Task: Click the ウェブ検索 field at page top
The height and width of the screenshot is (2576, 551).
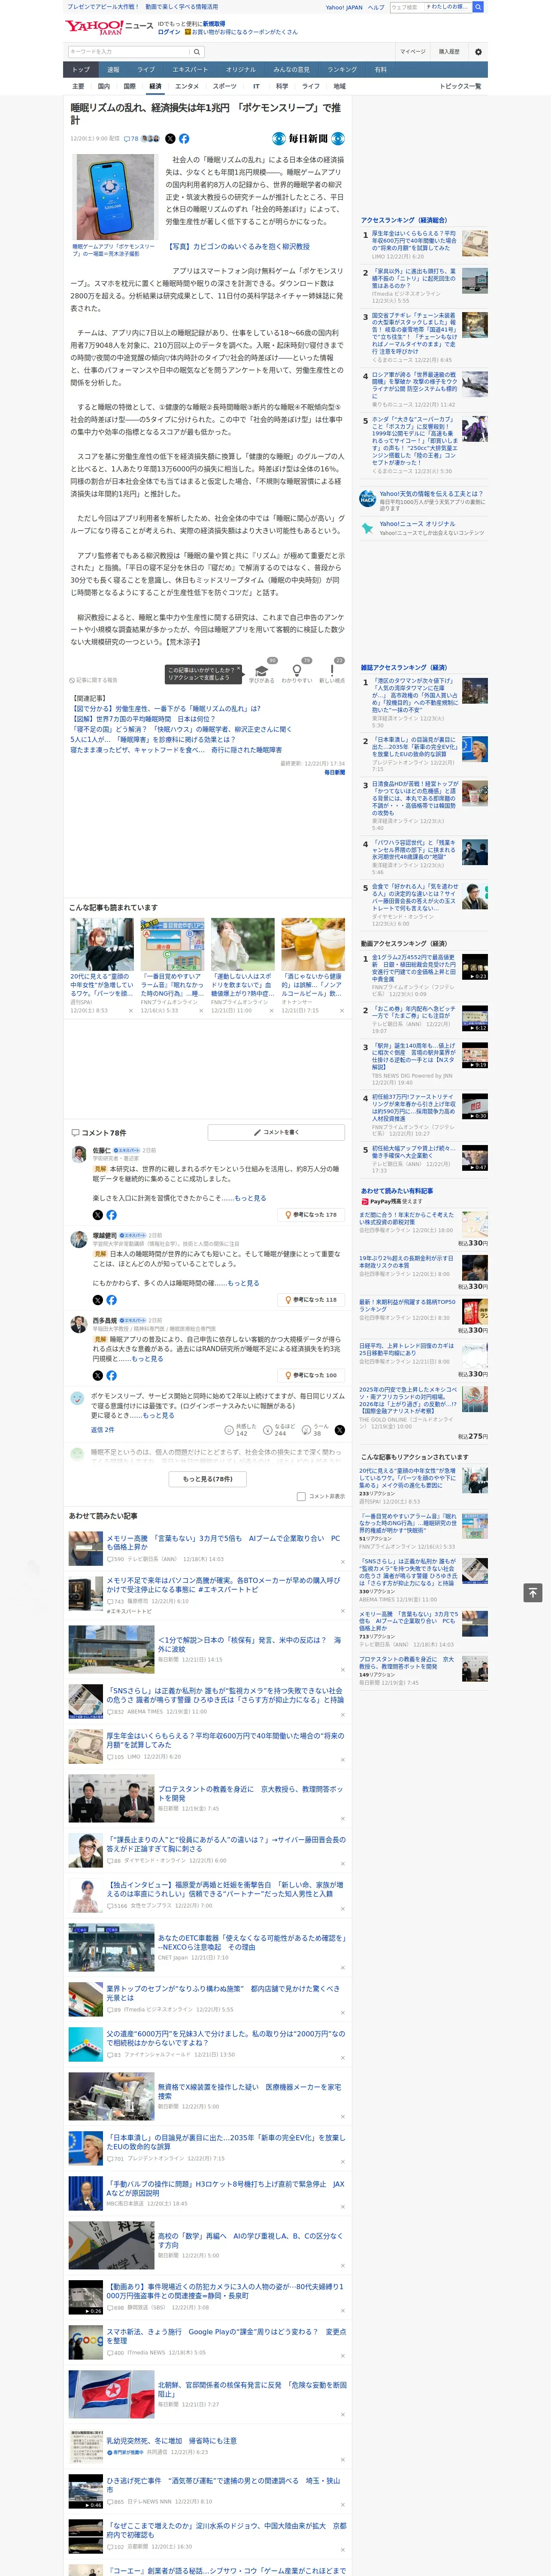Action: (x=406, y=7)
